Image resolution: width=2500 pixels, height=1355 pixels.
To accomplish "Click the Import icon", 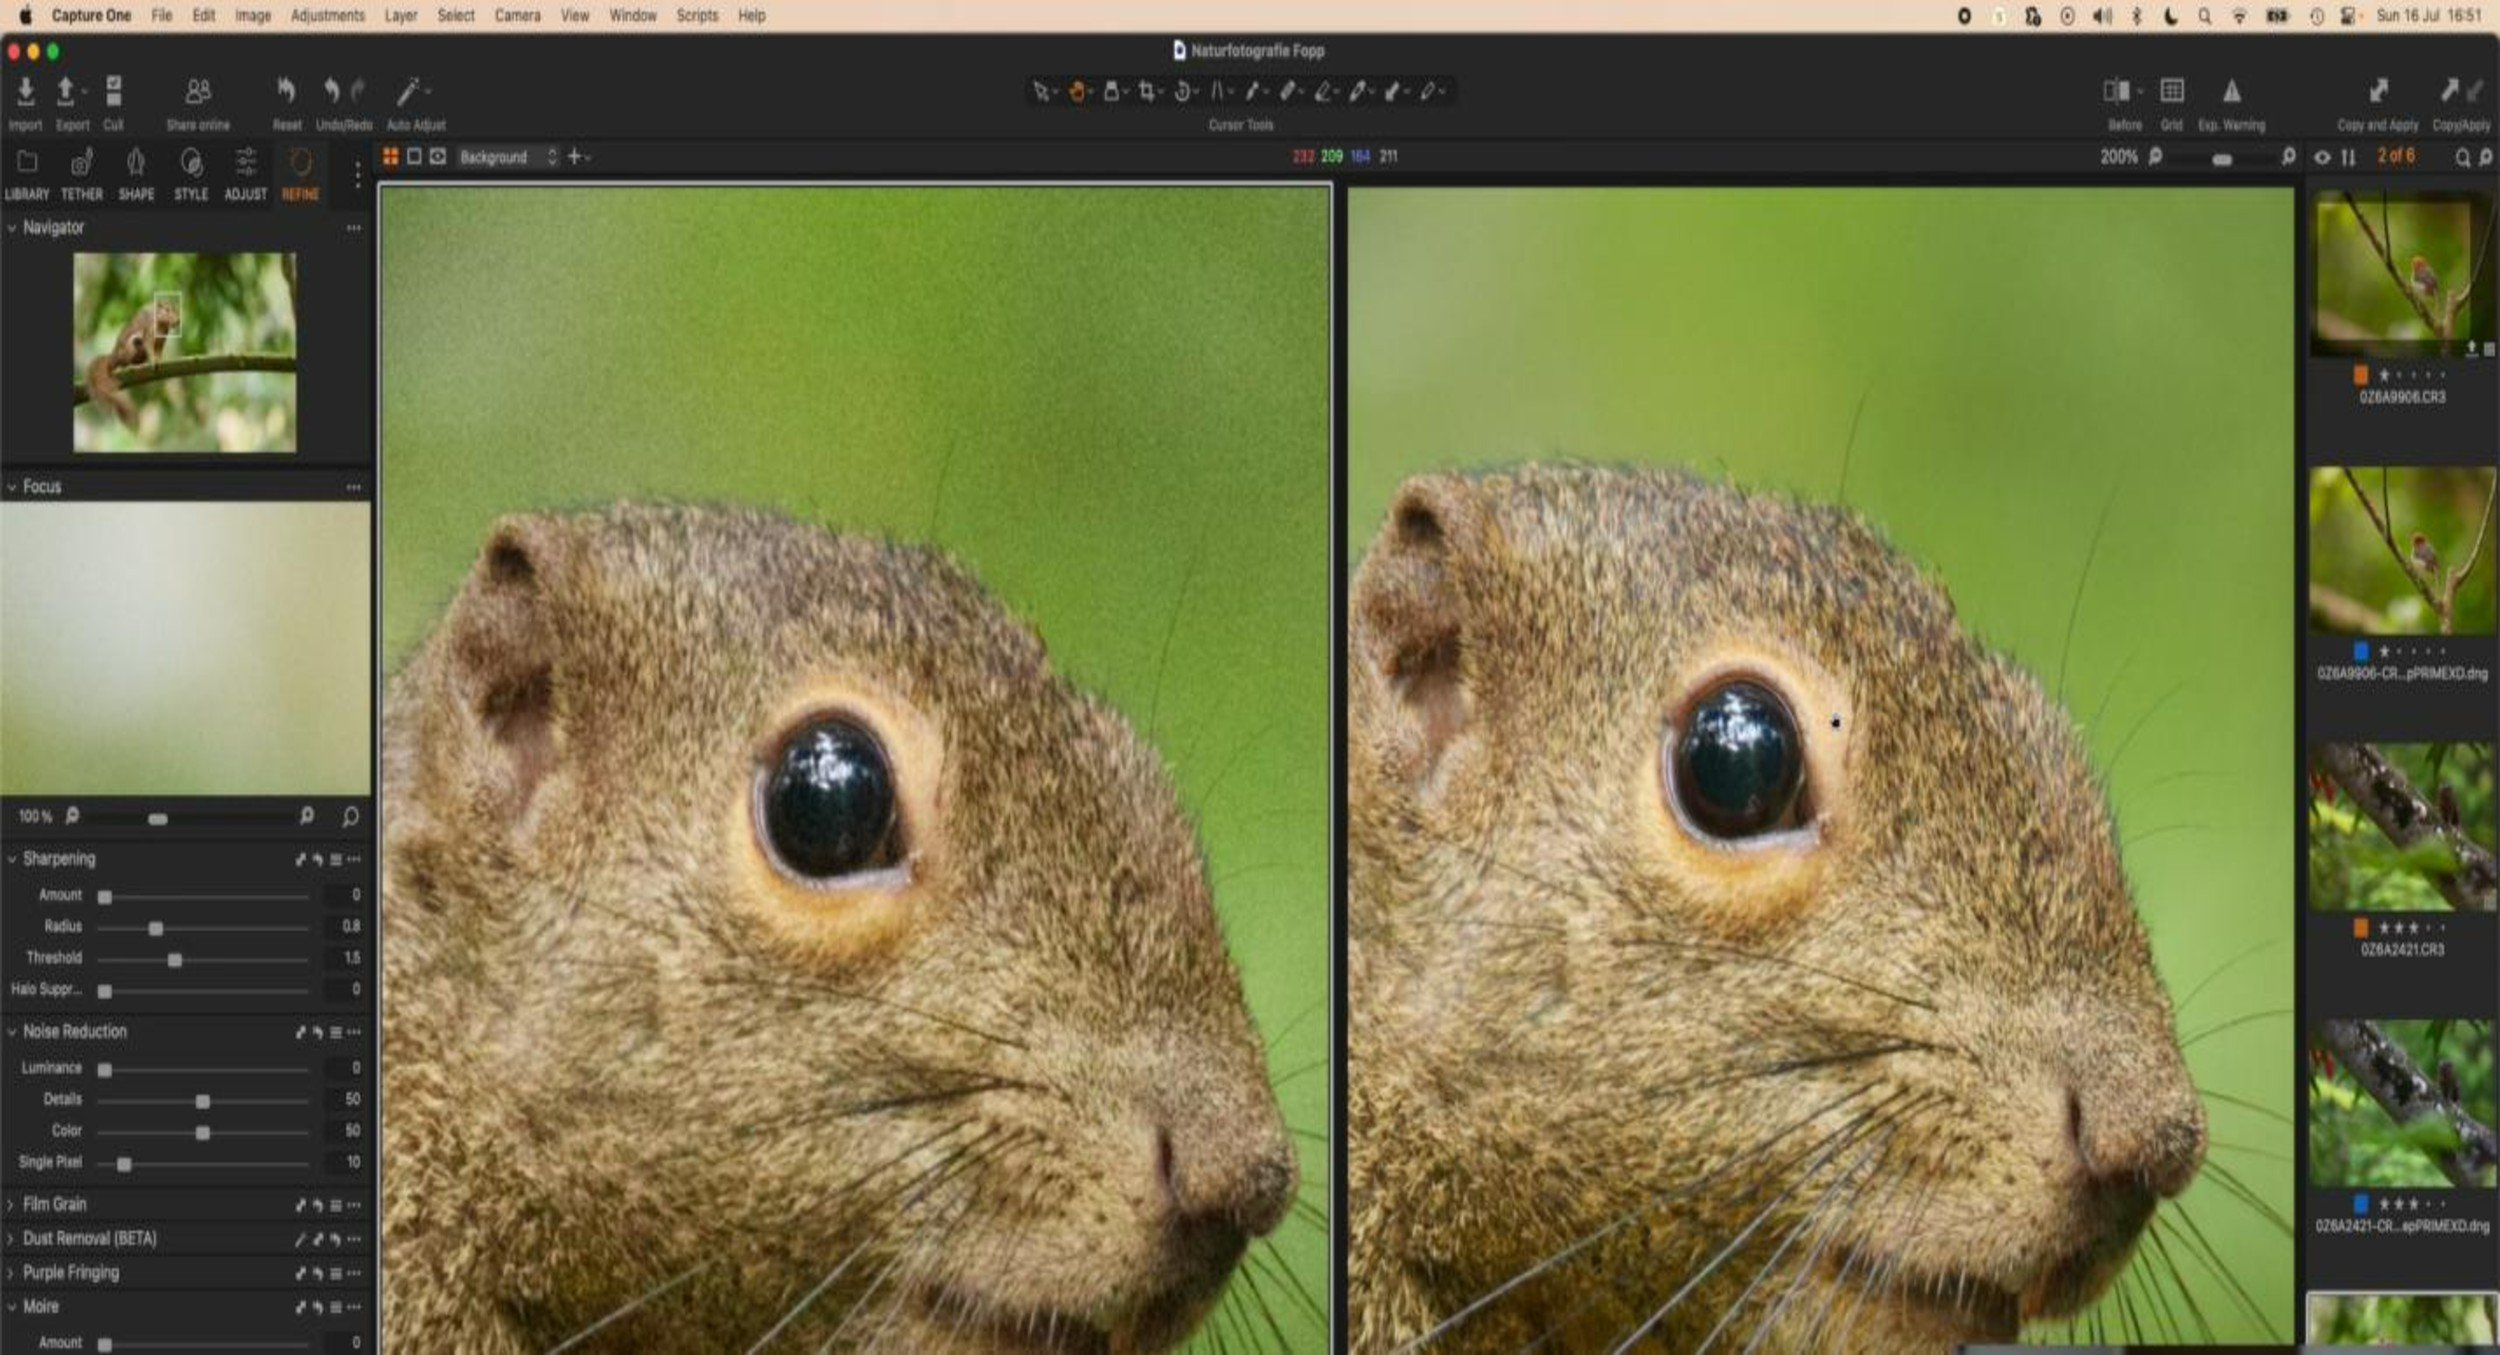I will coord(25,92).
